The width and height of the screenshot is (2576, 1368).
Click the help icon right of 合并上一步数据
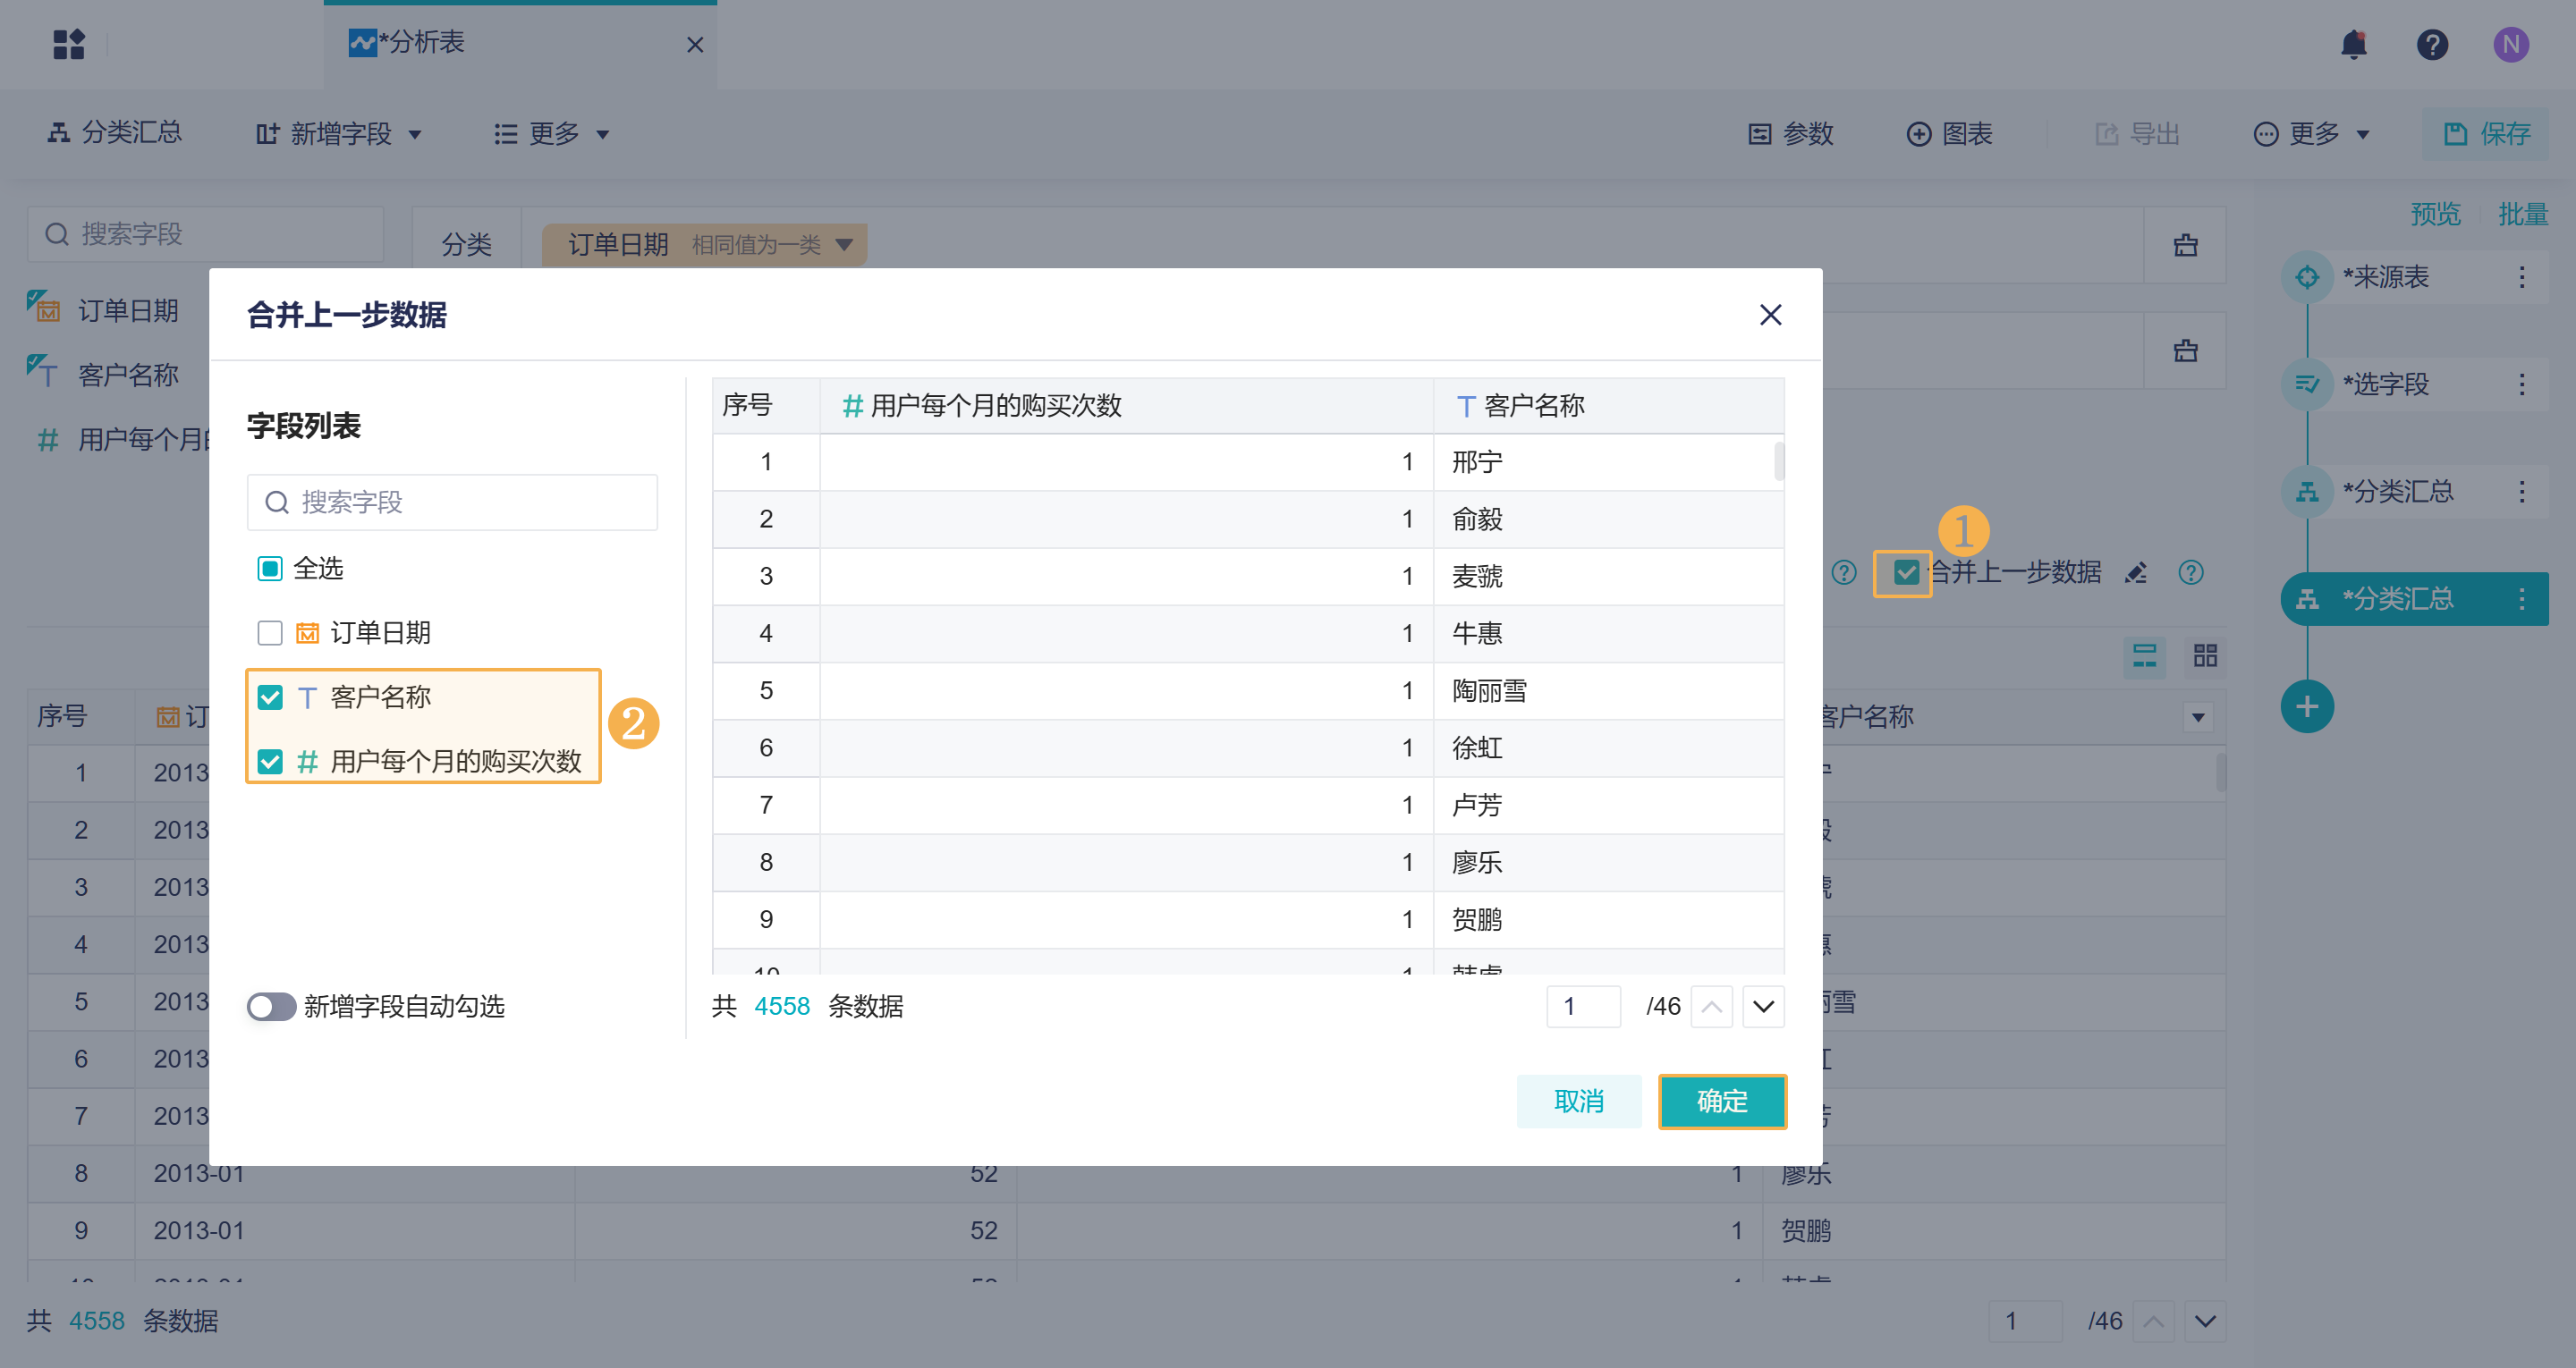(x=2191, y=573)
